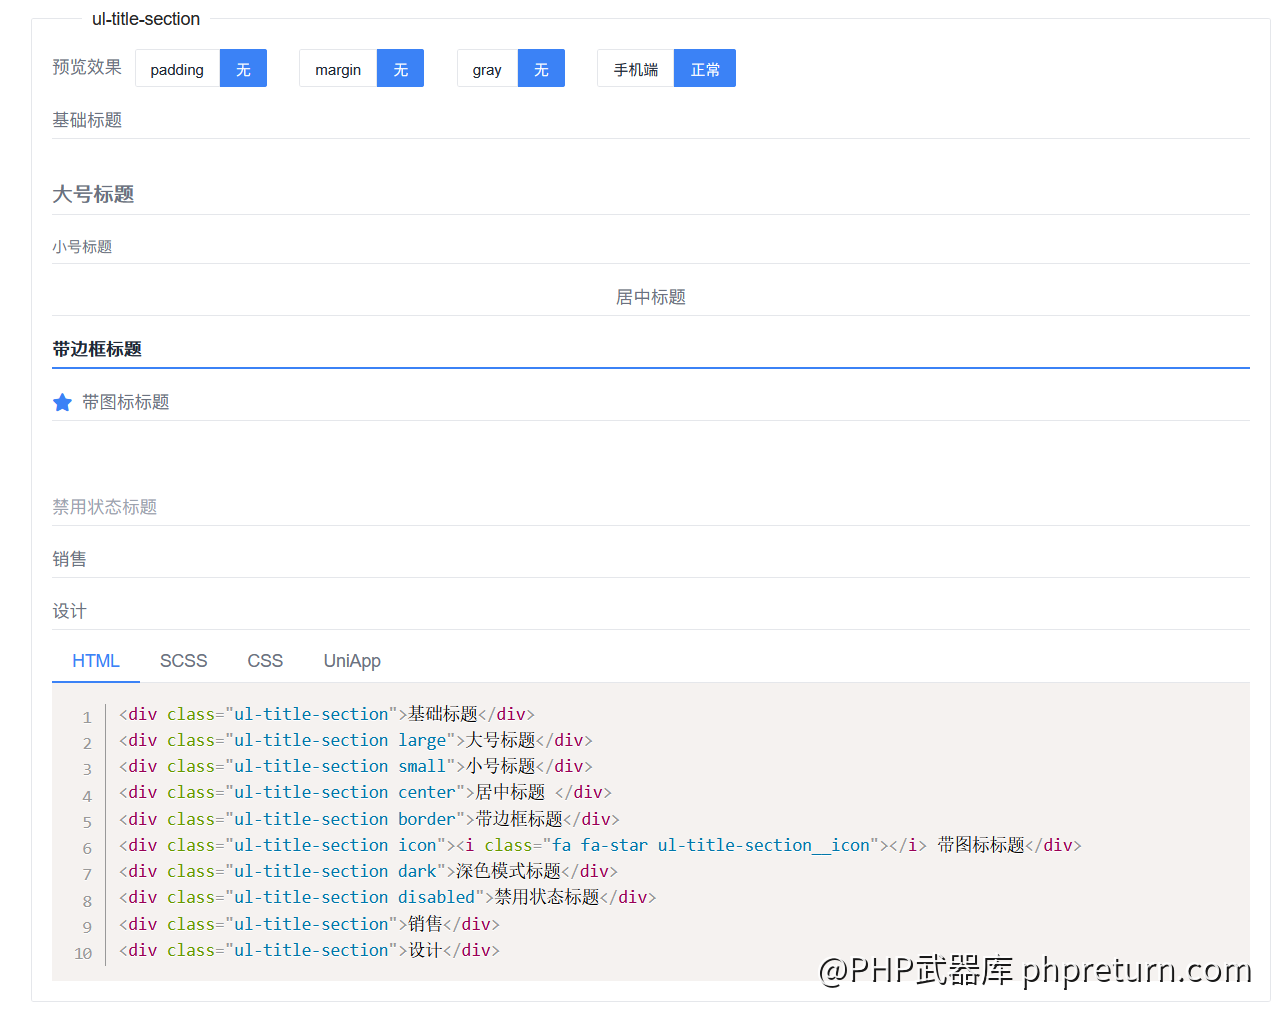Viewport: 1284px width, 1013px height.
Task: Switch the 手机端 setting via 正常 button
Action: coord(704,69)
